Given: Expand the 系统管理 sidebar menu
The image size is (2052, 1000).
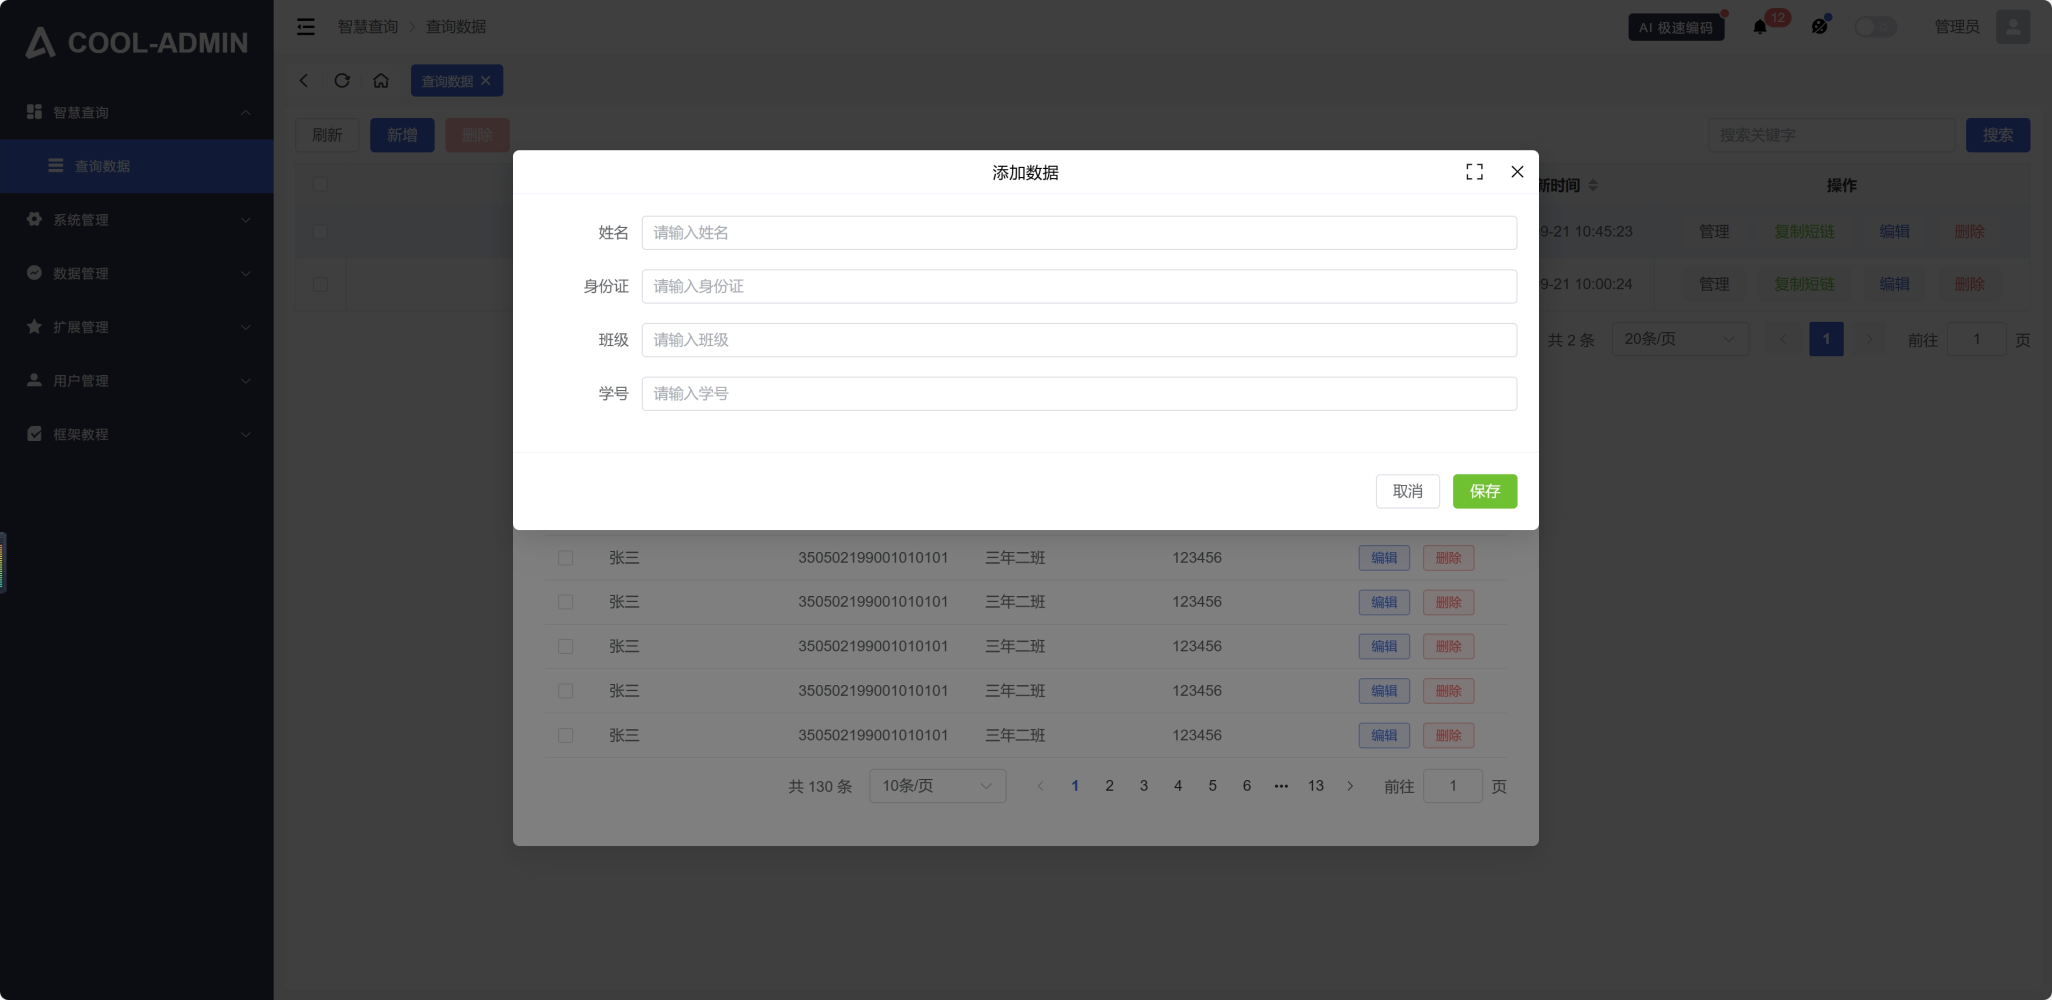Looking at the screenshot, I should pyautogui.click(x=137, y=220).
